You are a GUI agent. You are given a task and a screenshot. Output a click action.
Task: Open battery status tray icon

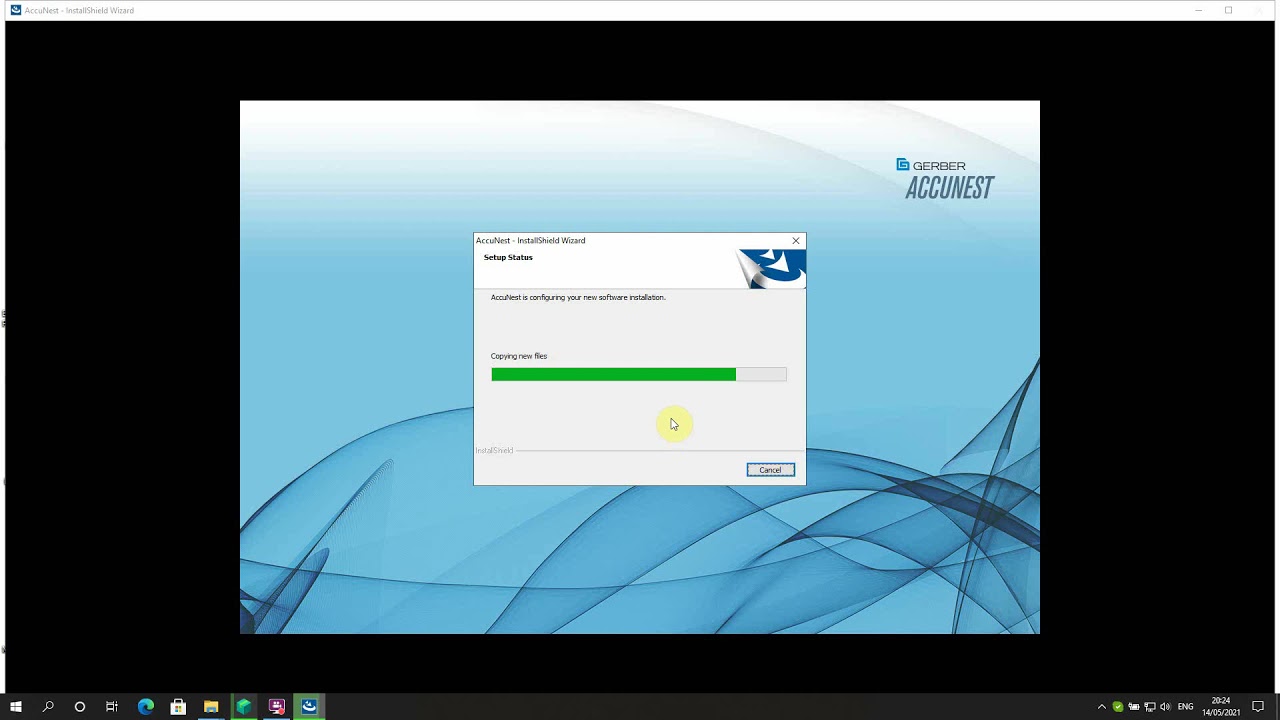[1134, 707]
